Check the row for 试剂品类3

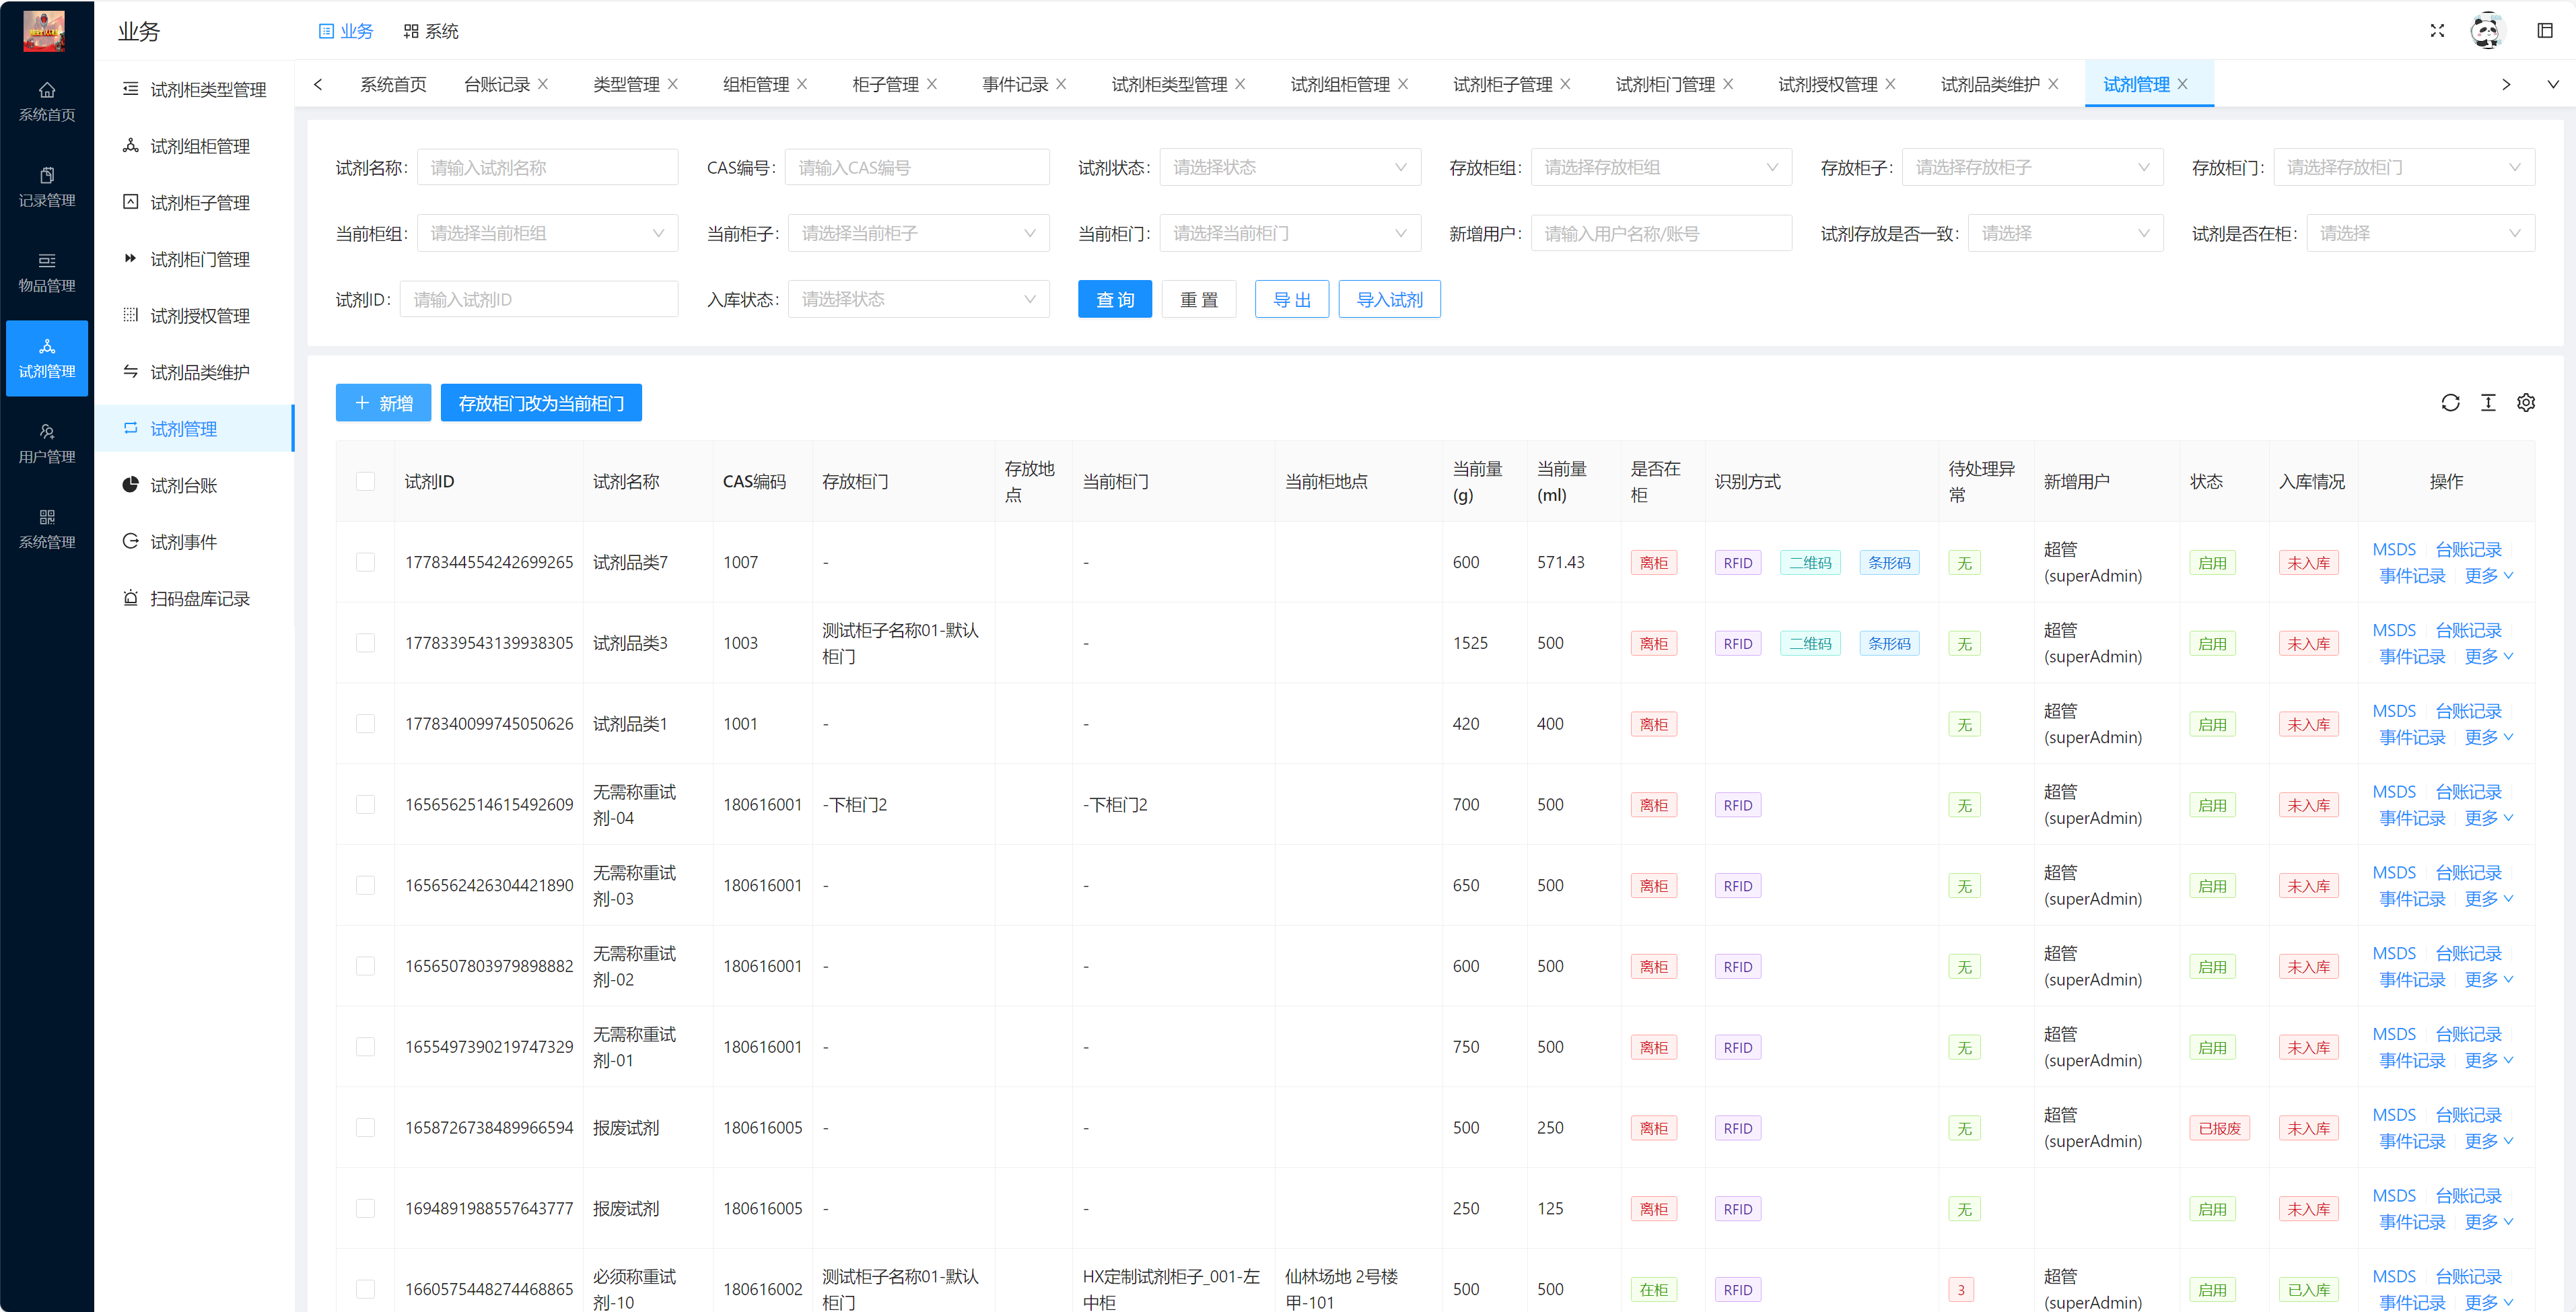(x=366, y=643)
